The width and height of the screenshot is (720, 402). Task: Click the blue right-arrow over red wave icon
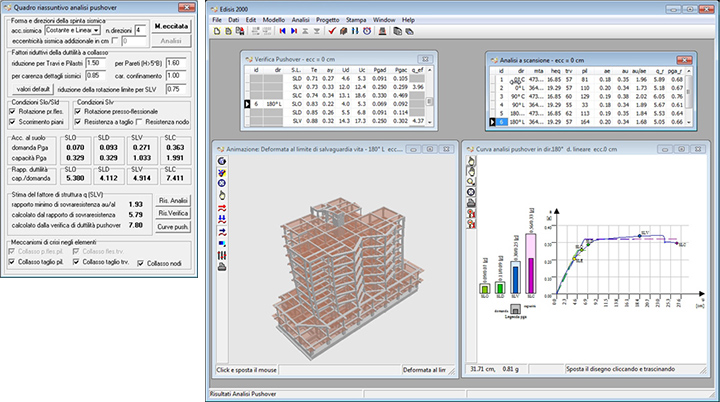(222, 232)
